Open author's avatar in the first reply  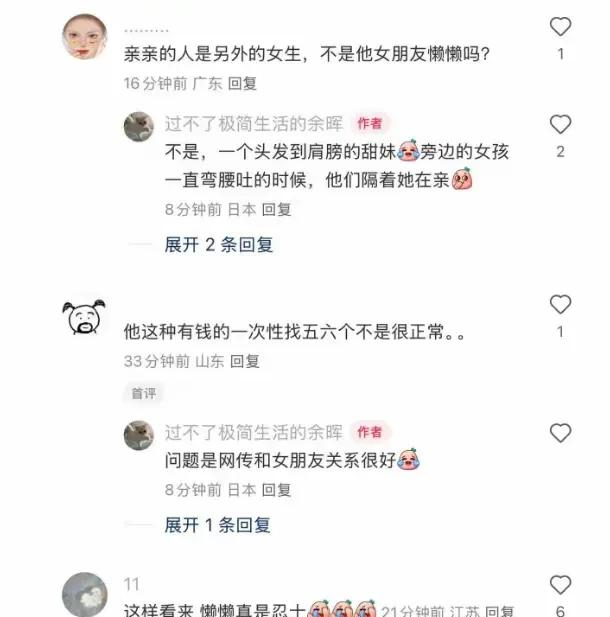pyautogui.click(x=139, y=127)
